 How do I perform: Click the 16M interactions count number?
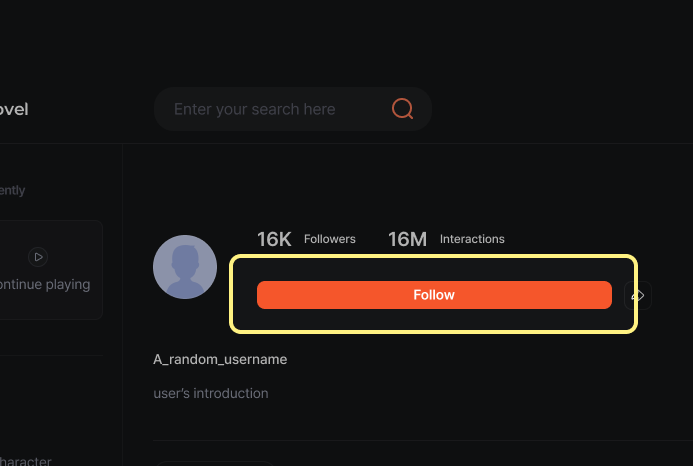point(407,239)
